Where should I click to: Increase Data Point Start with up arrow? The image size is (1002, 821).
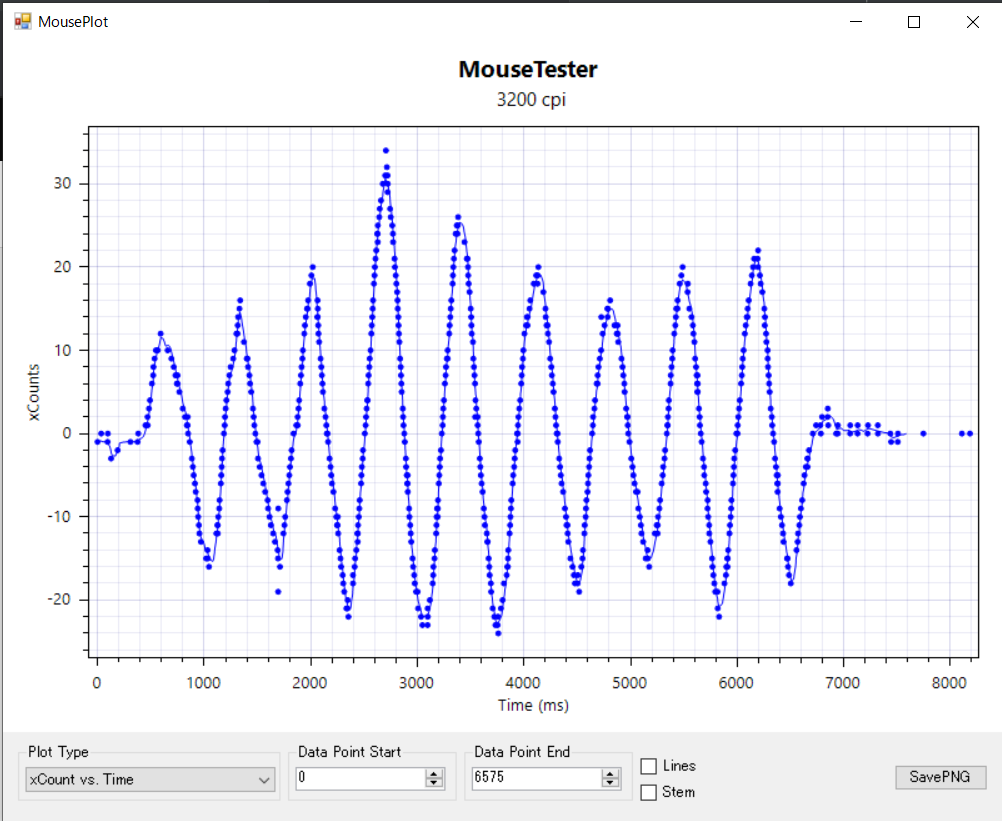click(x=434, y=773)
